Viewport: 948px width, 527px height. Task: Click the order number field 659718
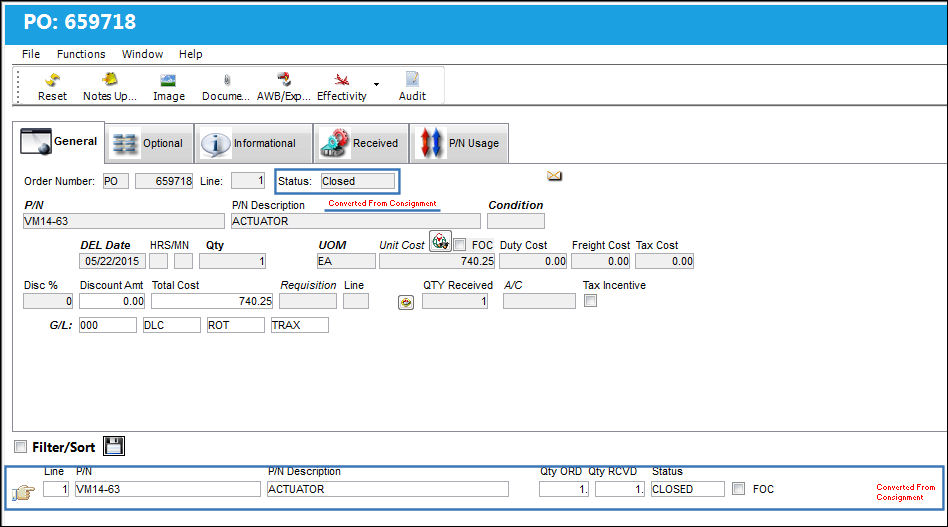(x=164, y=181)
